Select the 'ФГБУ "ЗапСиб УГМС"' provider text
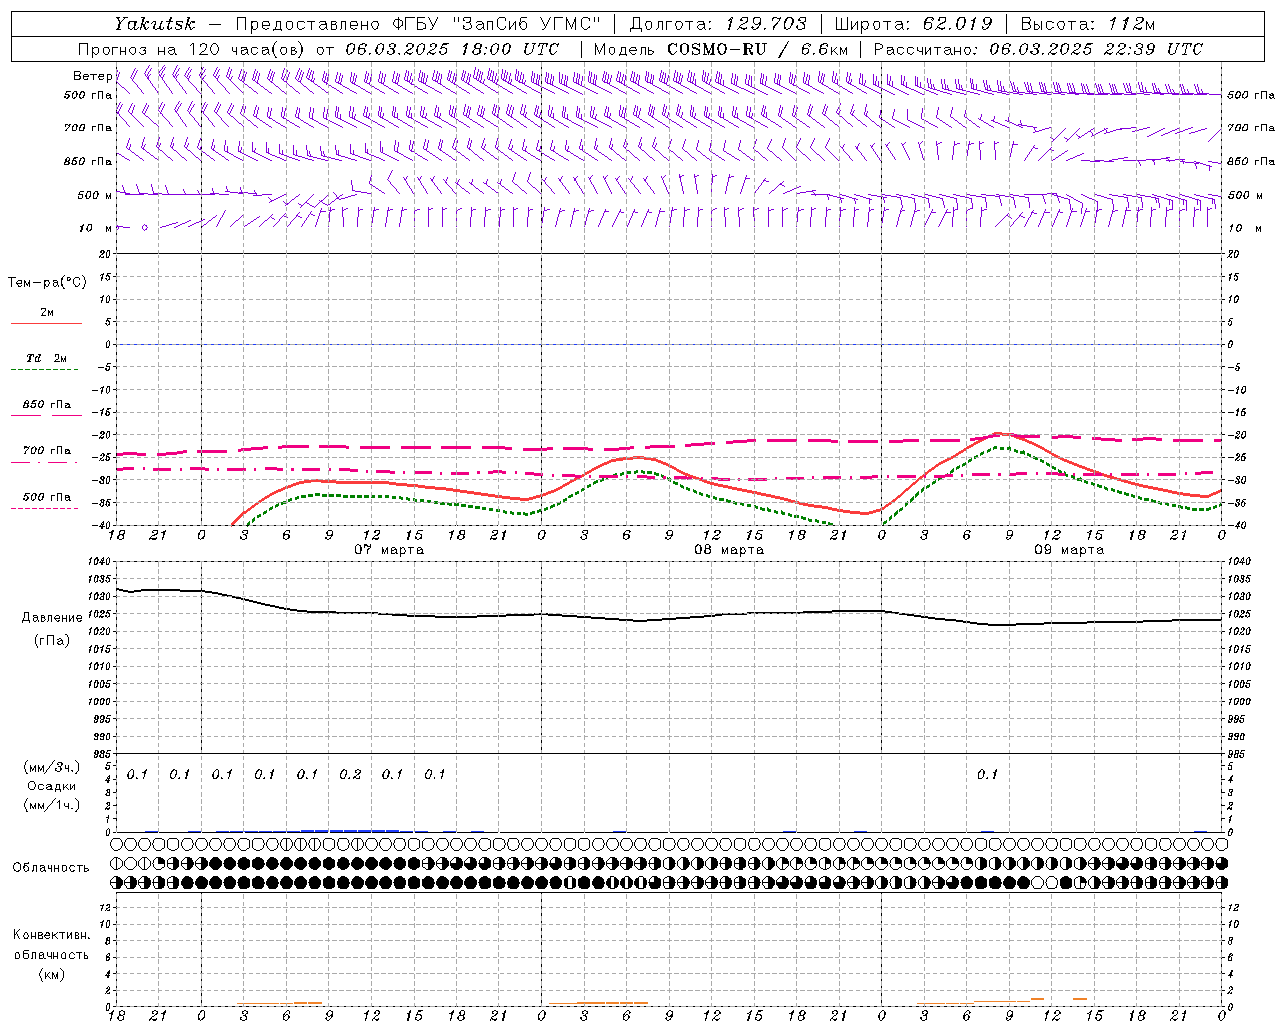This screenshot has width=1280, height=1024. click(x=496, y=23)
